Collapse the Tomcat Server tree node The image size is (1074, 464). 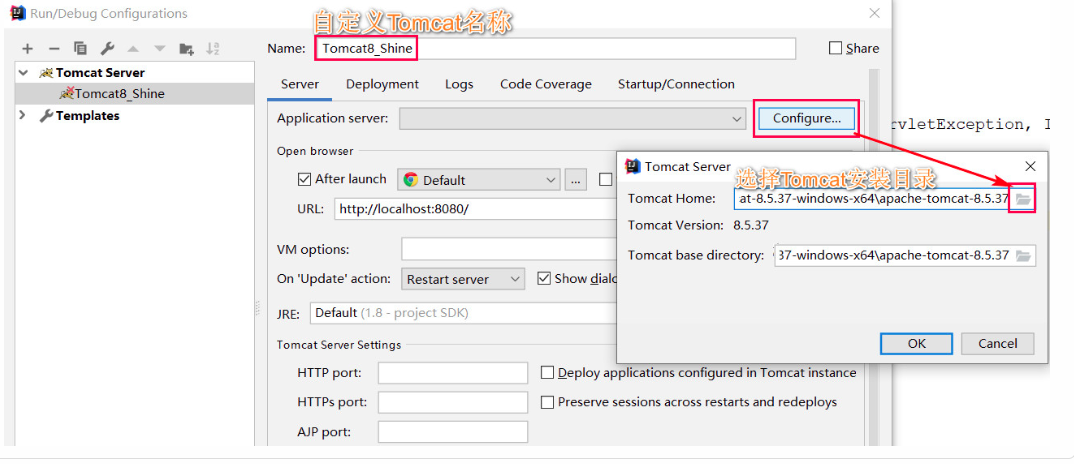(24, 73)
